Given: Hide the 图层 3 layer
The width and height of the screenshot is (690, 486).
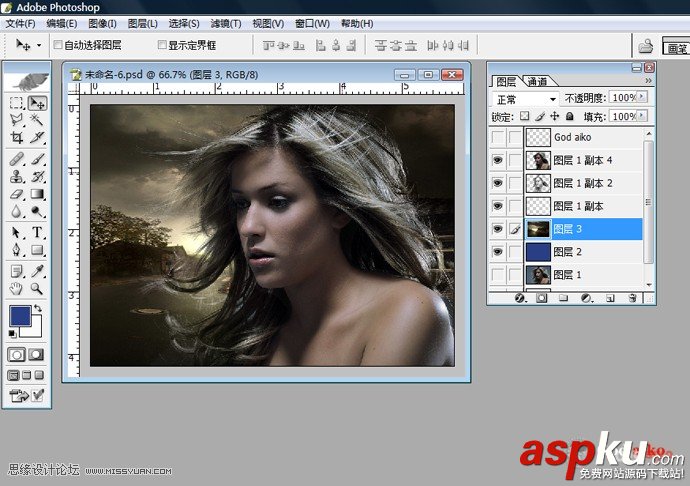Looking at the screenshot, I should 497,229.
